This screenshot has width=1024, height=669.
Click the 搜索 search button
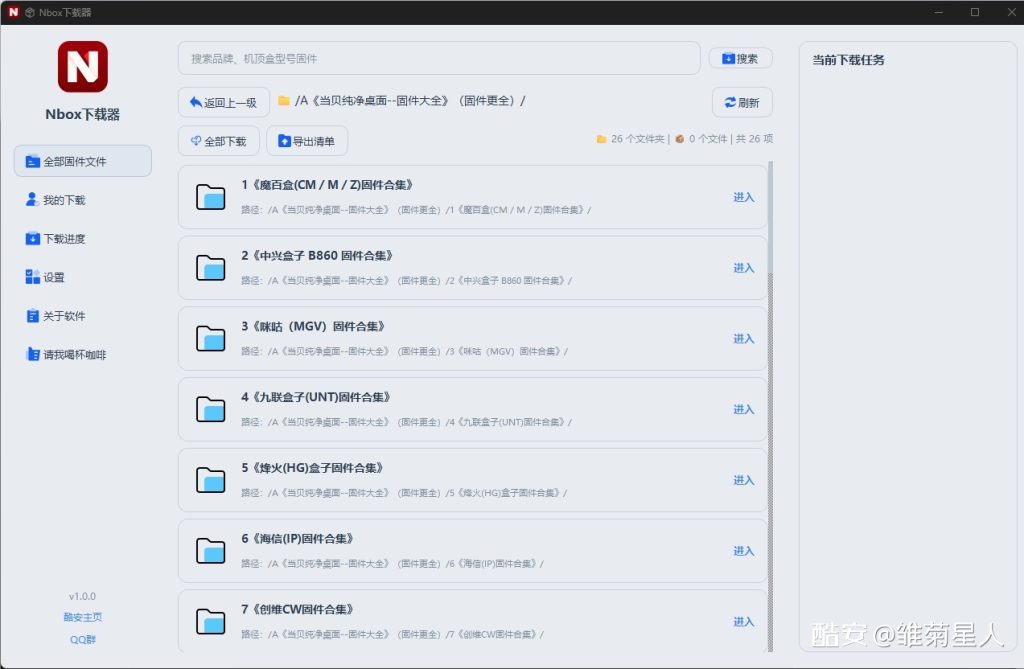[x=741, y=59]
